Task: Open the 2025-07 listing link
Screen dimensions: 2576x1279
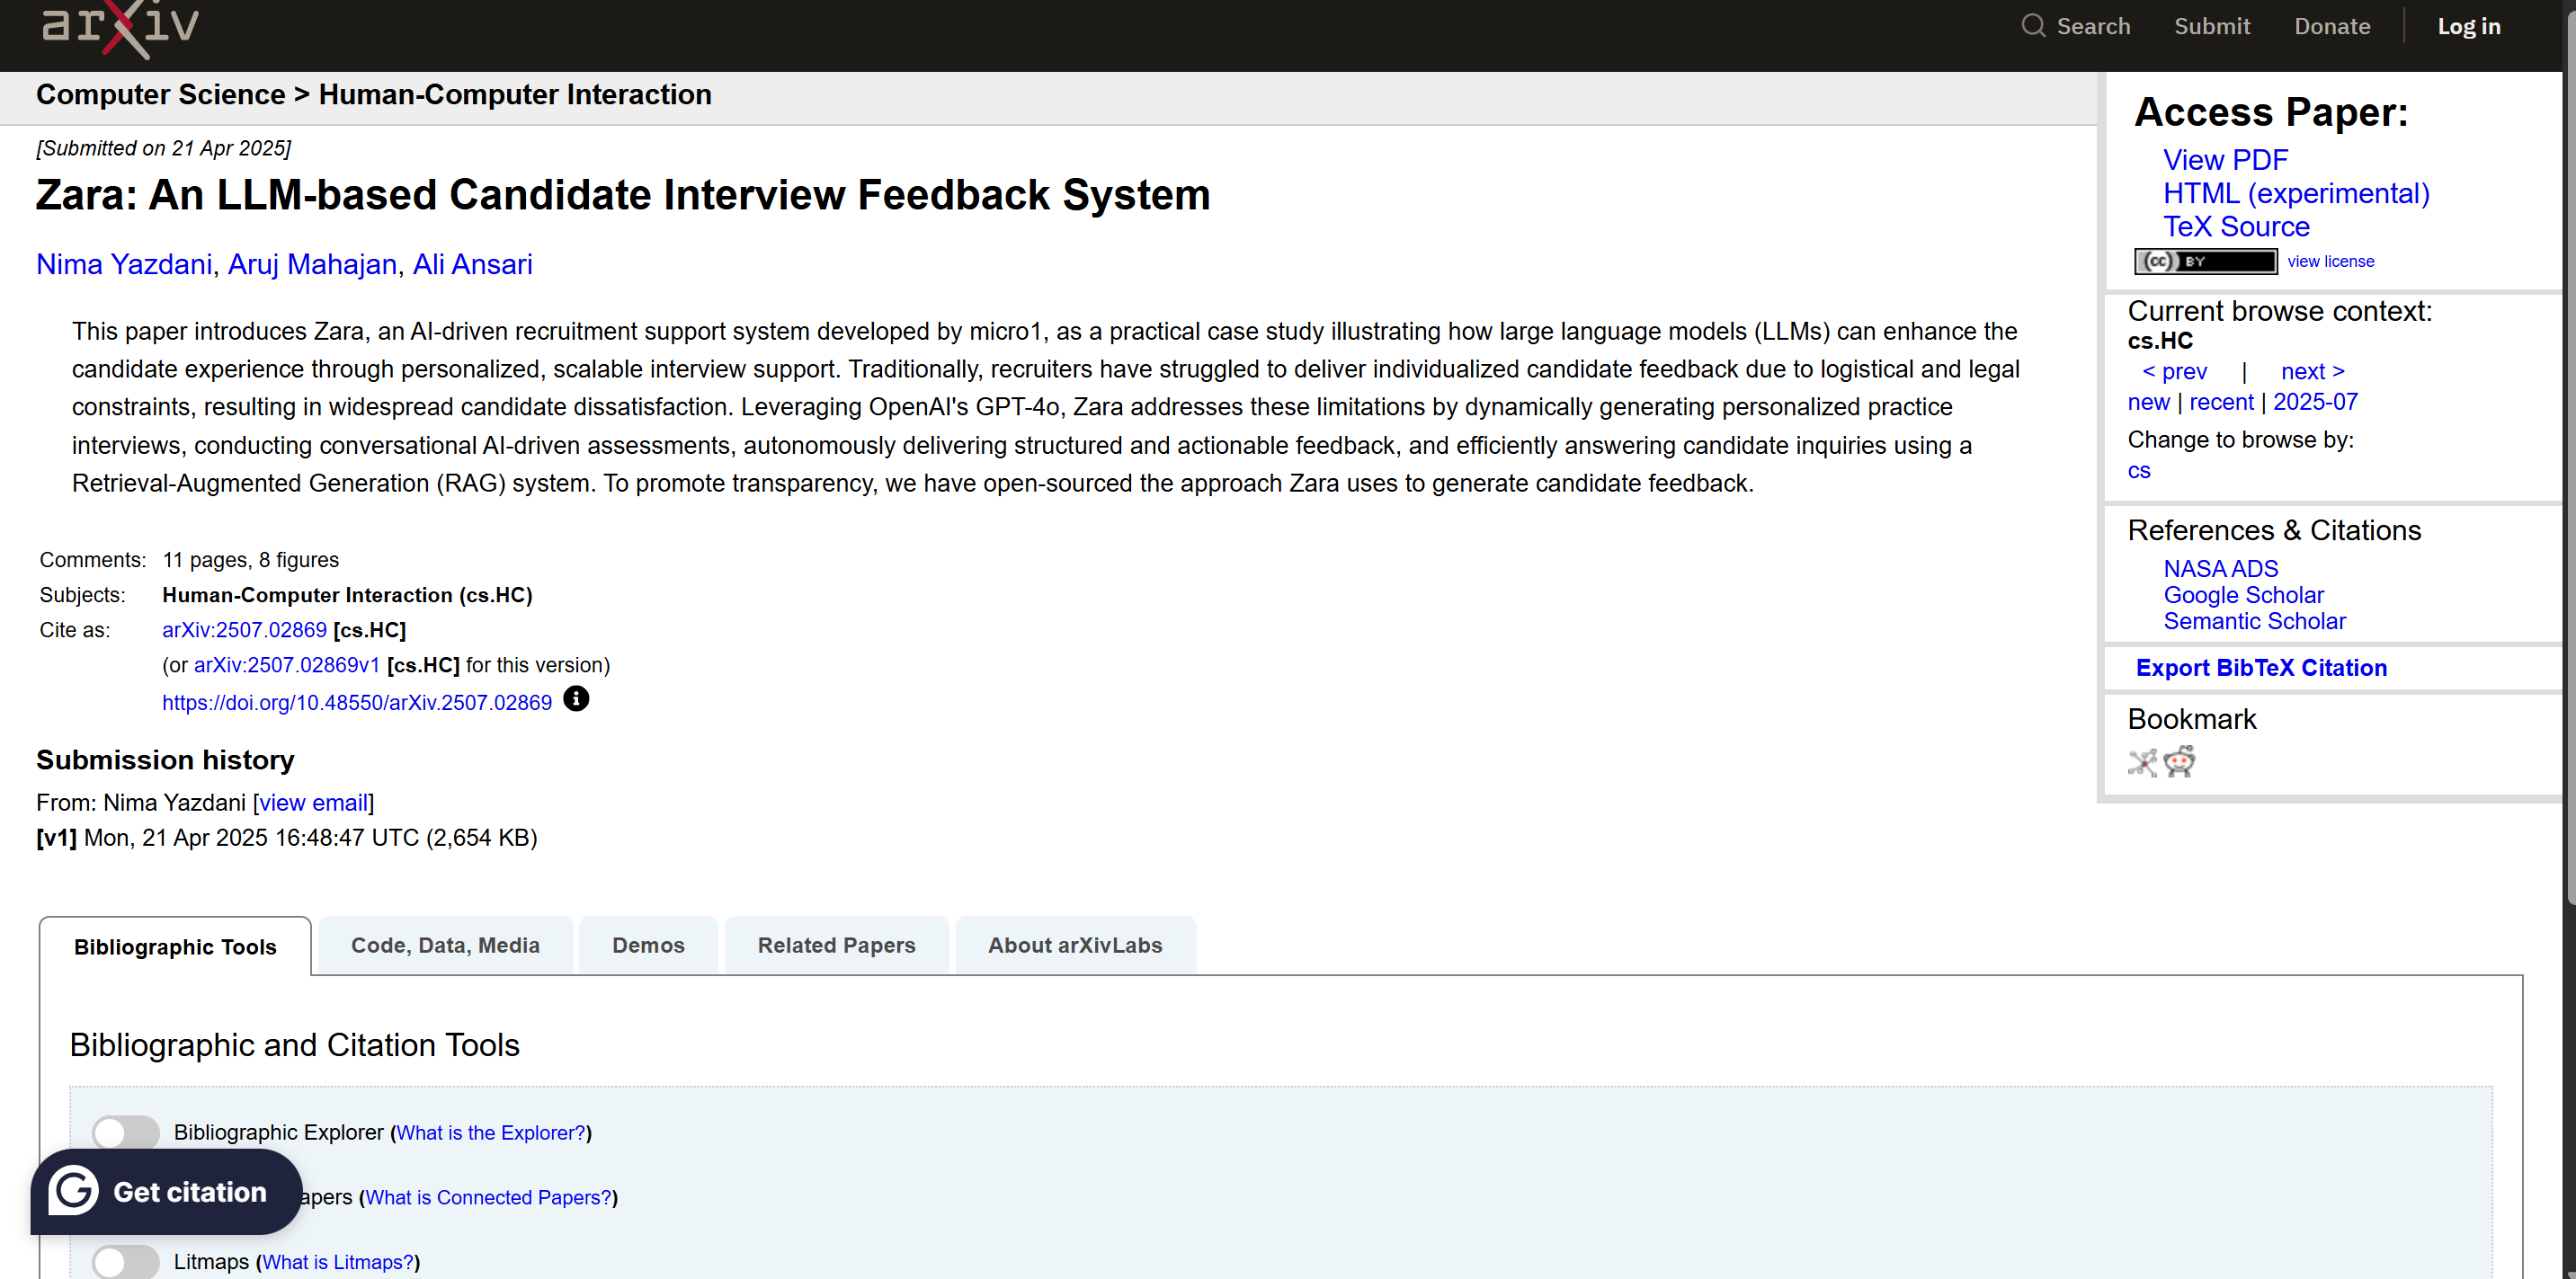Action: pos(2315,402)
